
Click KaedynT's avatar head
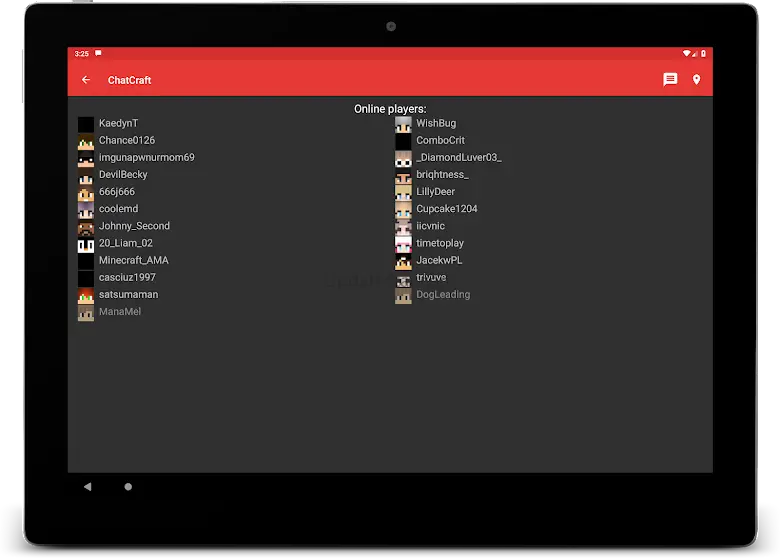coord(86,124)
